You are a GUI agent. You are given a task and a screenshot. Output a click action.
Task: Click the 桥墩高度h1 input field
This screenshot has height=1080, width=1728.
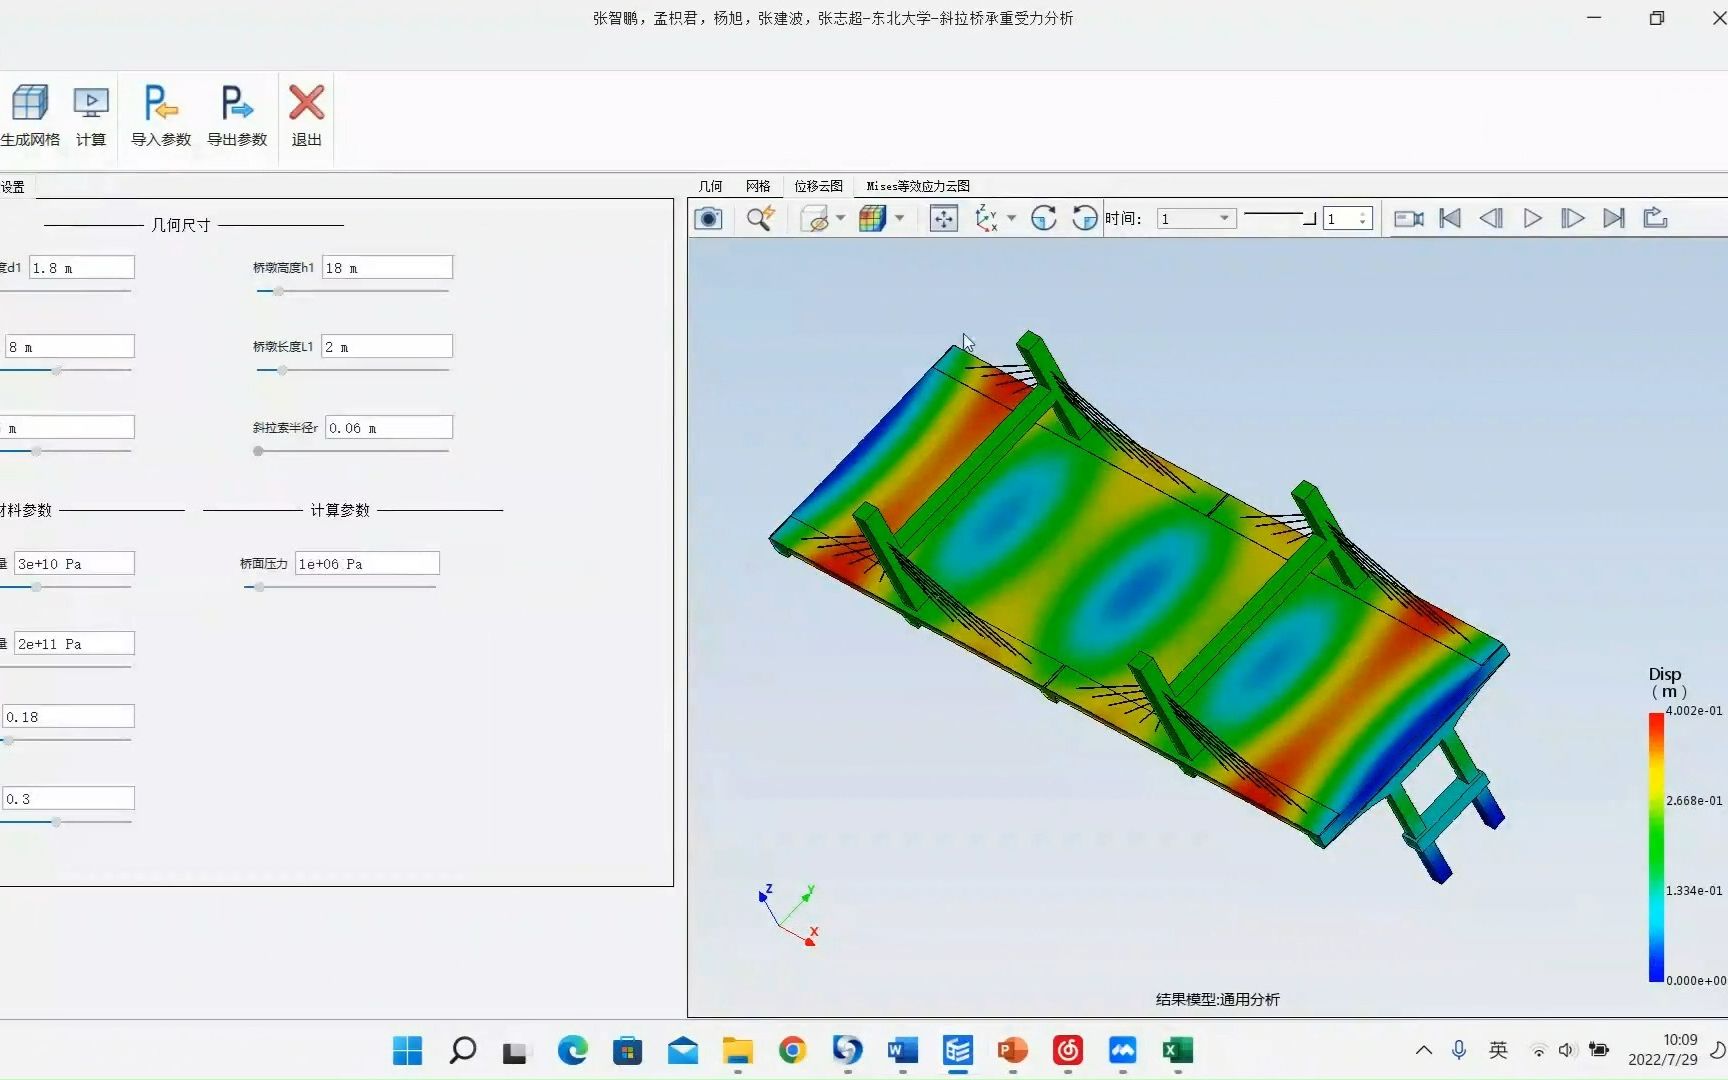387,267
